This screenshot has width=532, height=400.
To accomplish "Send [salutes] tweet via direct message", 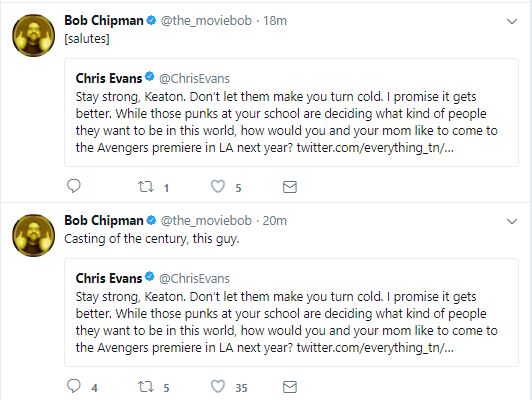I will 290,187.
